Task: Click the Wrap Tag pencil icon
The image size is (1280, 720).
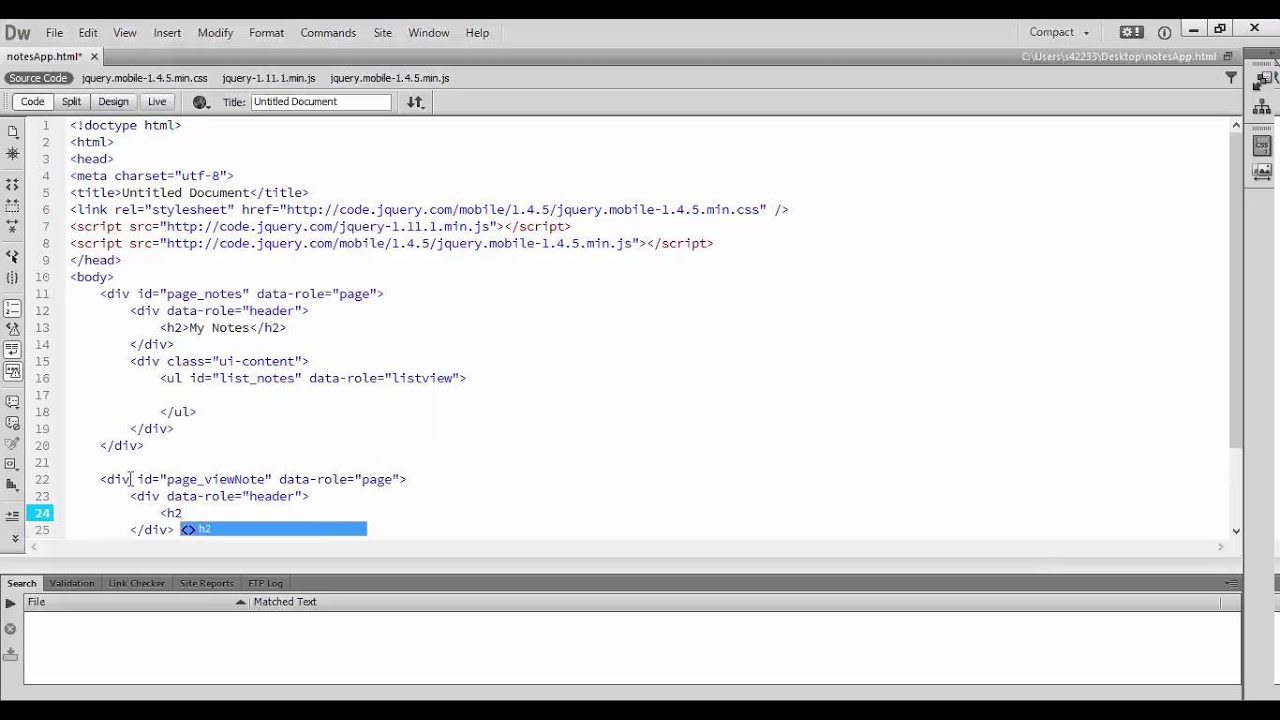Action: (12, 444)
